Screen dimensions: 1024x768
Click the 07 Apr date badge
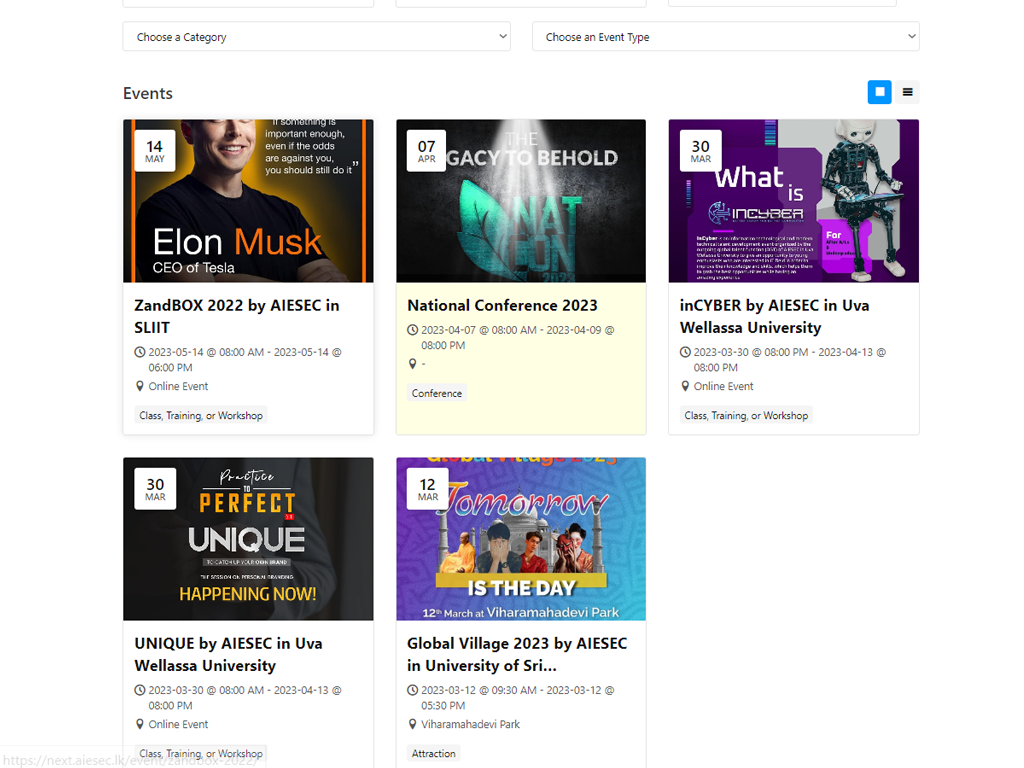427,151
